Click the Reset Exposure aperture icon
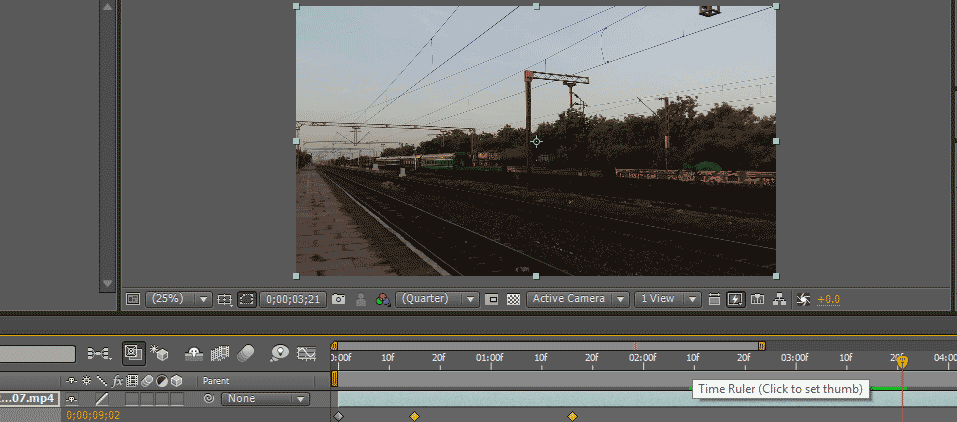 click(802, 299)
